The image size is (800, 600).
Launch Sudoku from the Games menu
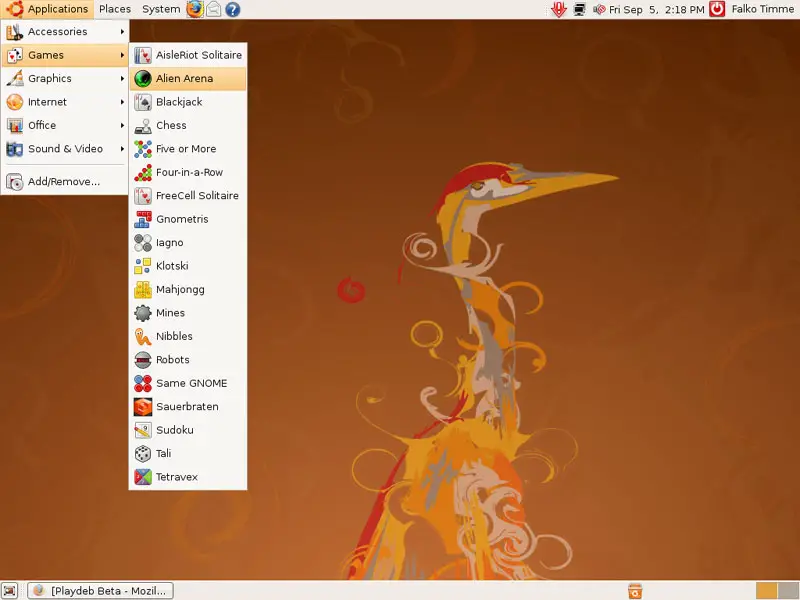pos(188,430)
